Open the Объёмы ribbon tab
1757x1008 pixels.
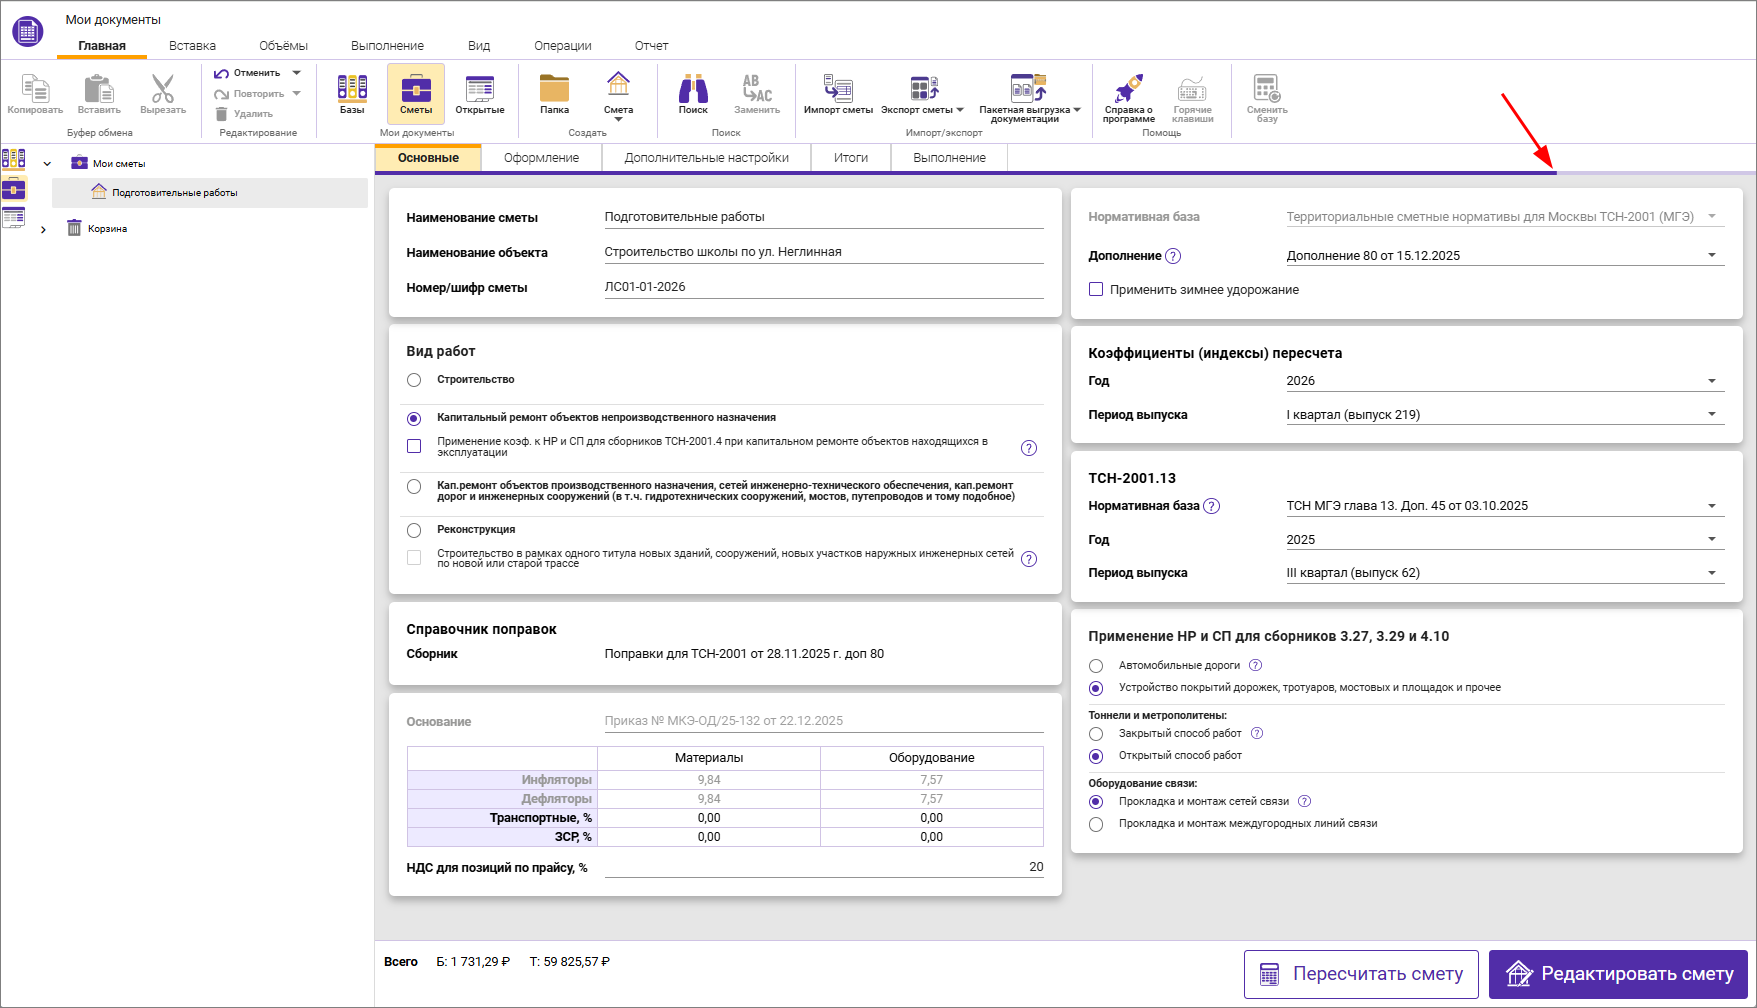(x=283, y=46)
